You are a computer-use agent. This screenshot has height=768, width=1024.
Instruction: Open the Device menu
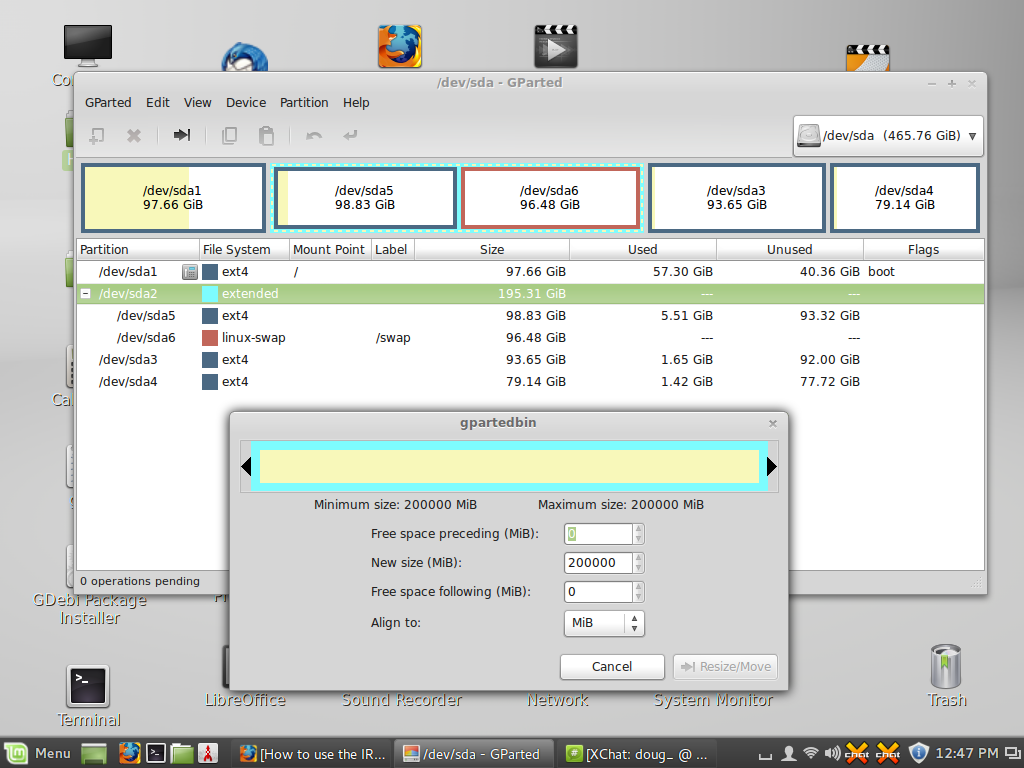click(246, 103)
